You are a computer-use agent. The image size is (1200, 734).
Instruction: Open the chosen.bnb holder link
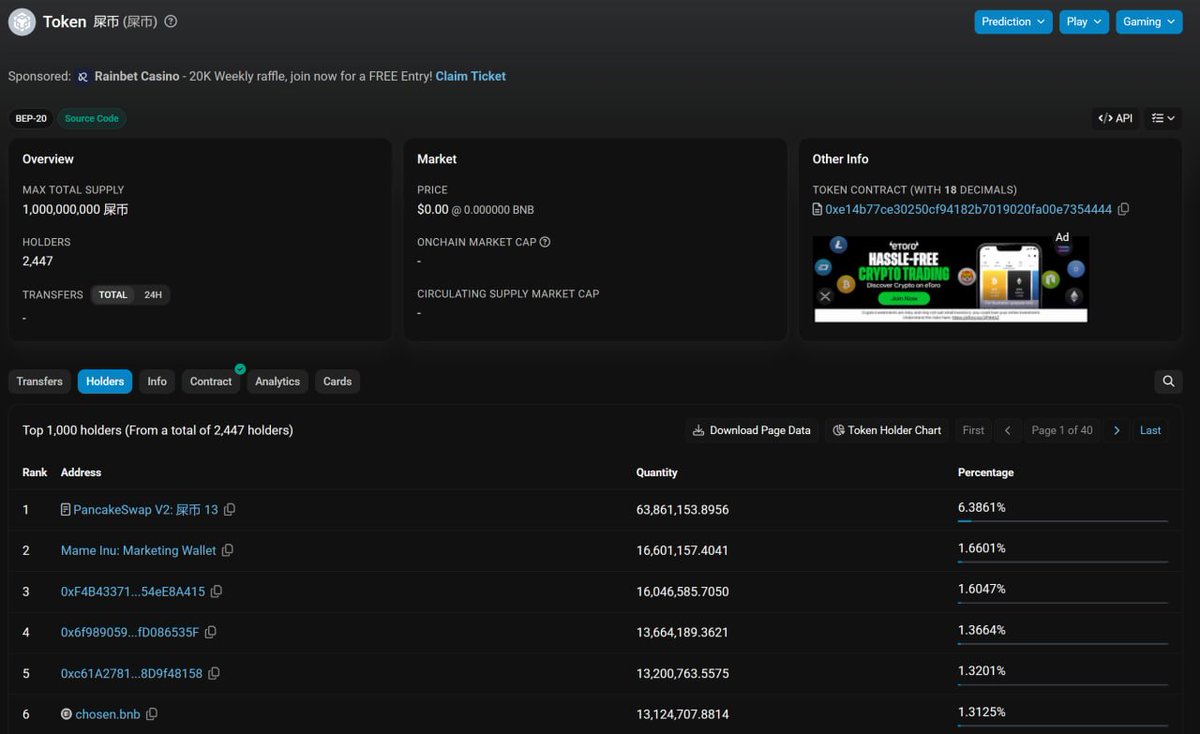(x=108, y=714)
